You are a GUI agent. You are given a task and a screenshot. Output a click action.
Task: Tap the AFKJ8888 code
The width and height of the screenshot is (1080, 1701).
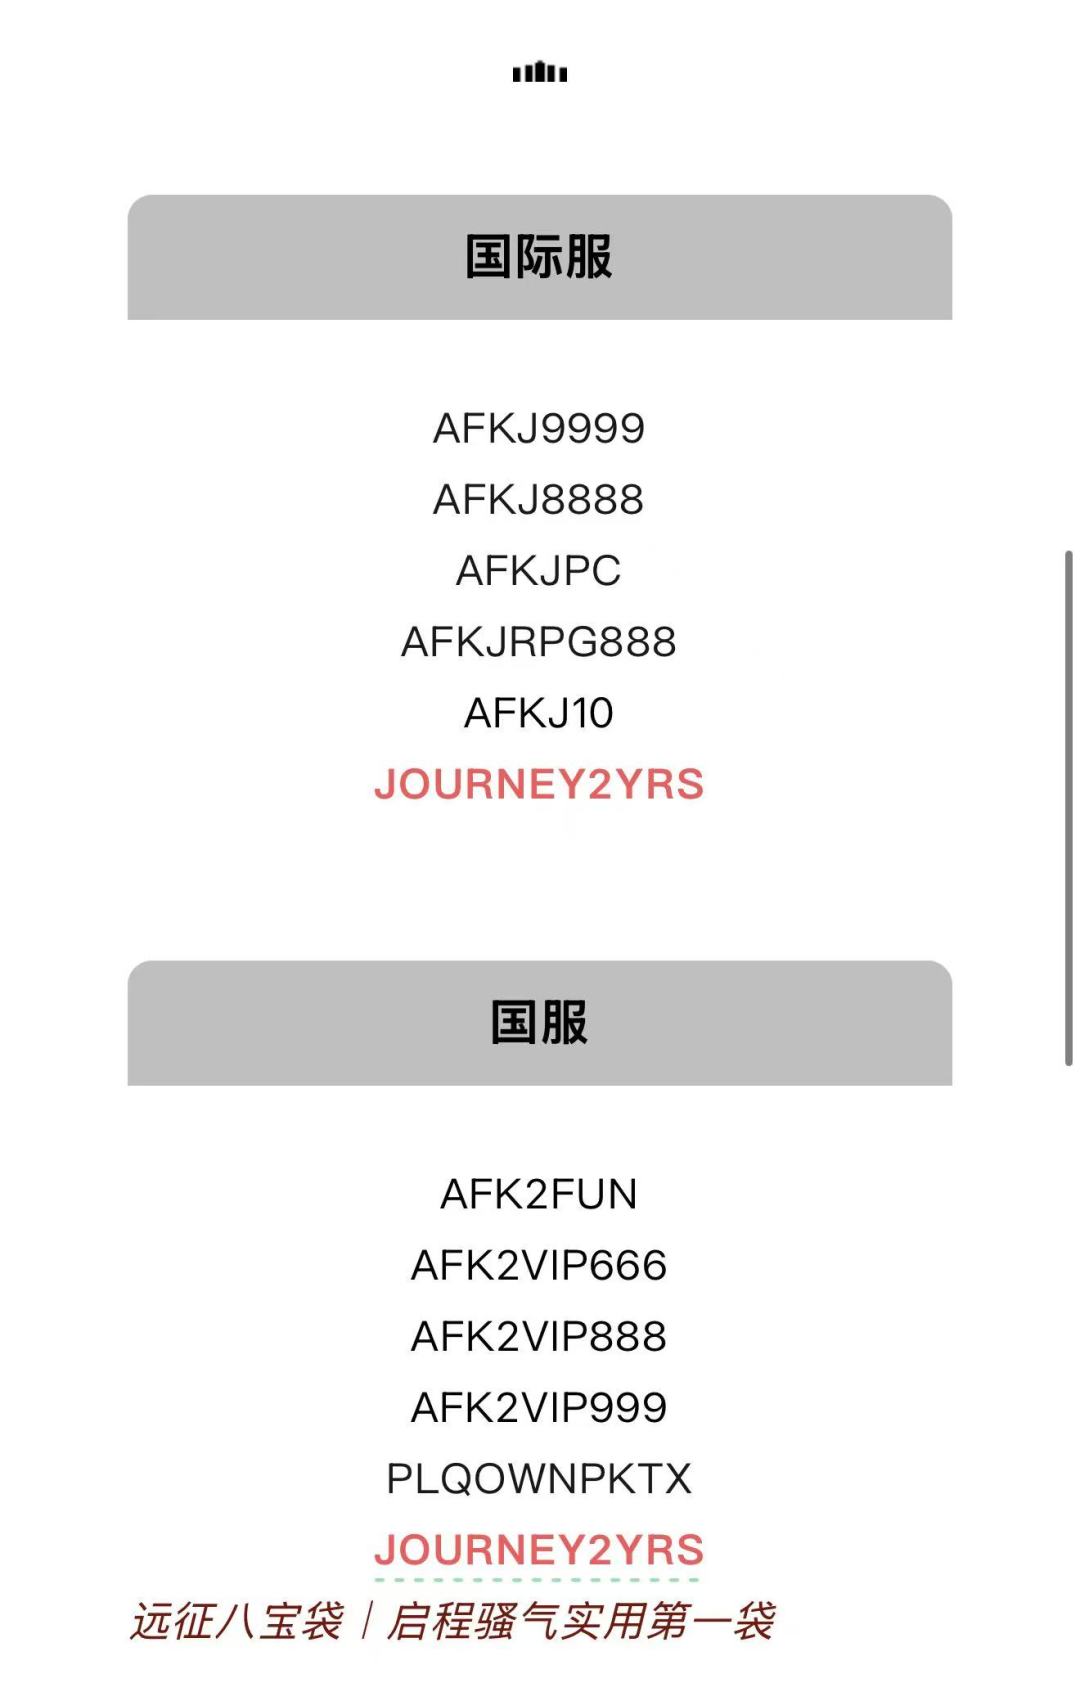tap(539, 500)
